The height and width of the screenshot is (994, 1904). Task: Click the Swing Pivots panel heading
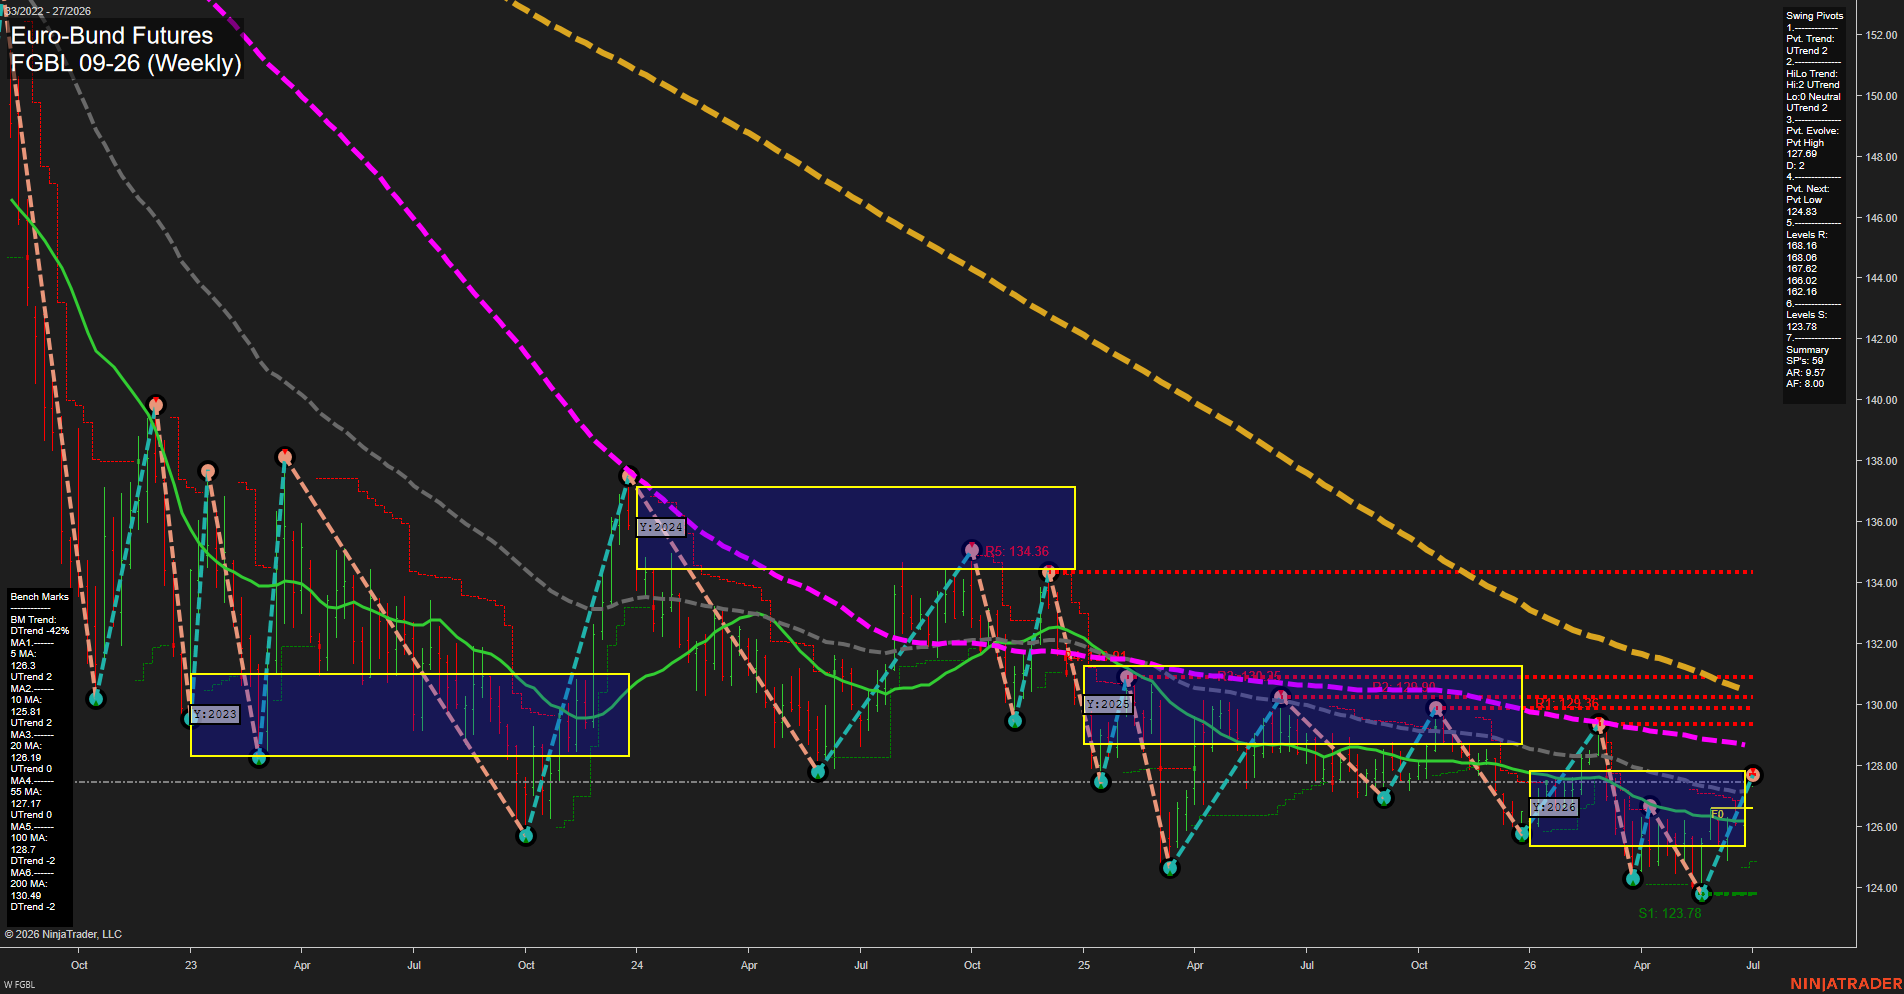click(x=1814, y=16)
